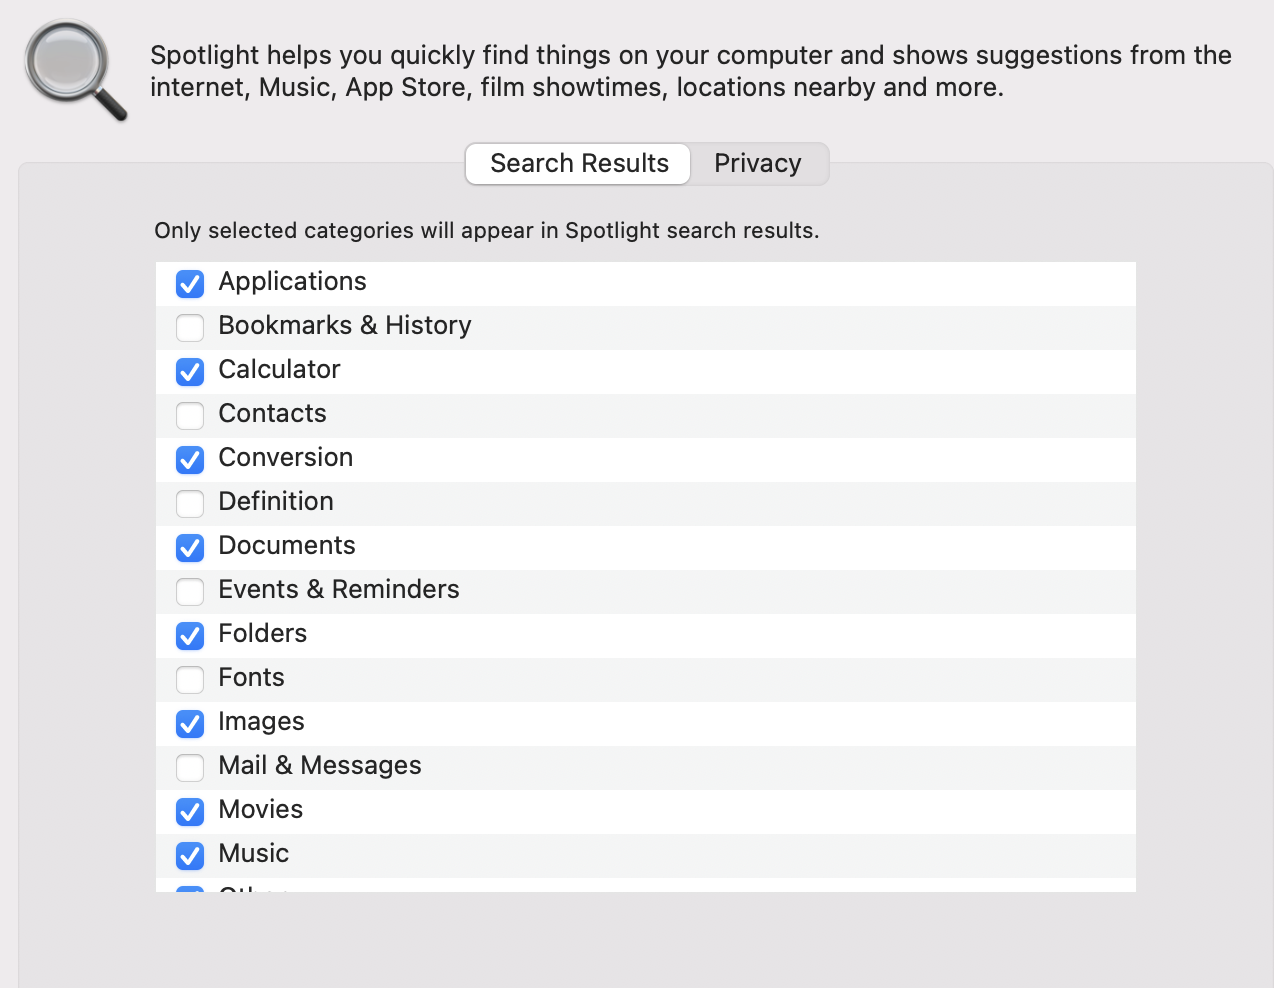Image resolution: width=1274 pixels, height=988 pixels.
Task: Click the Events & Reminders row text
Action: pyautogui.click(x=339, y=590)
